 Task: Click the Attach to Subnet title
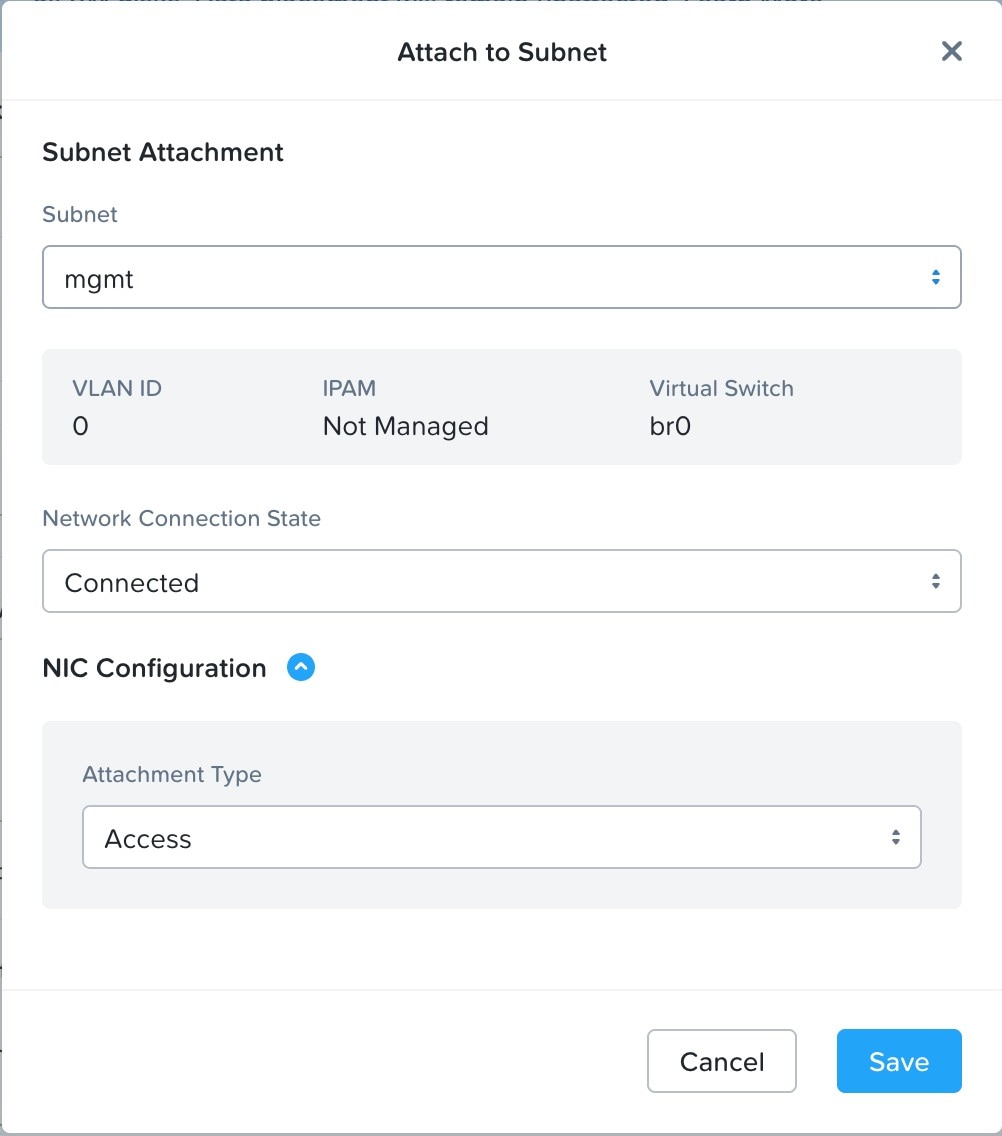pos(502,52)
